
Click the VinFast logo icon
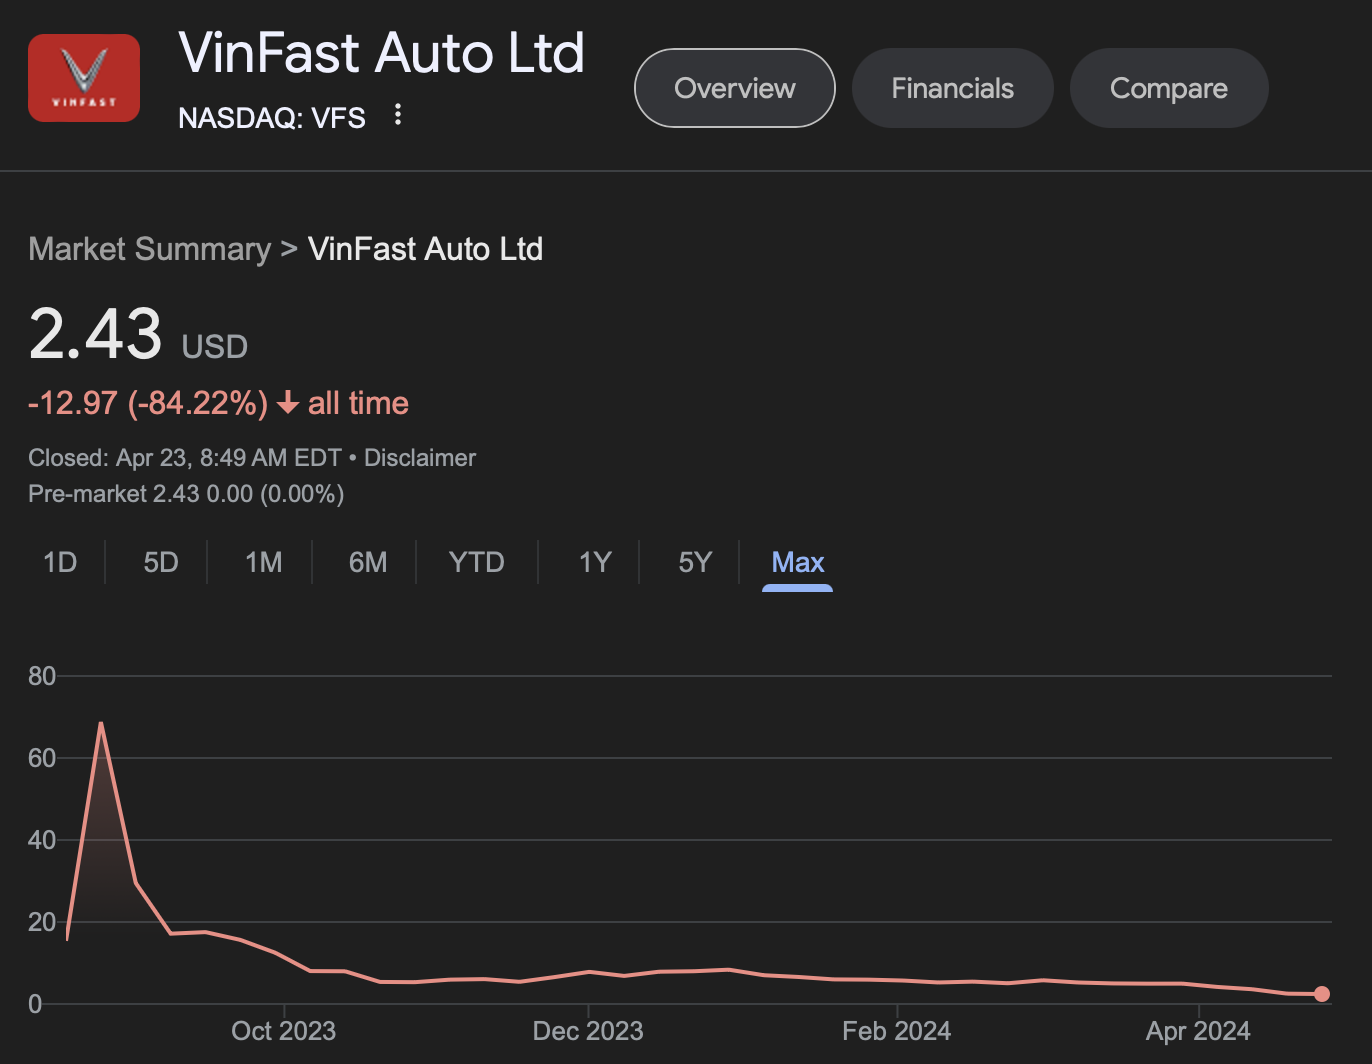point(84,78)
